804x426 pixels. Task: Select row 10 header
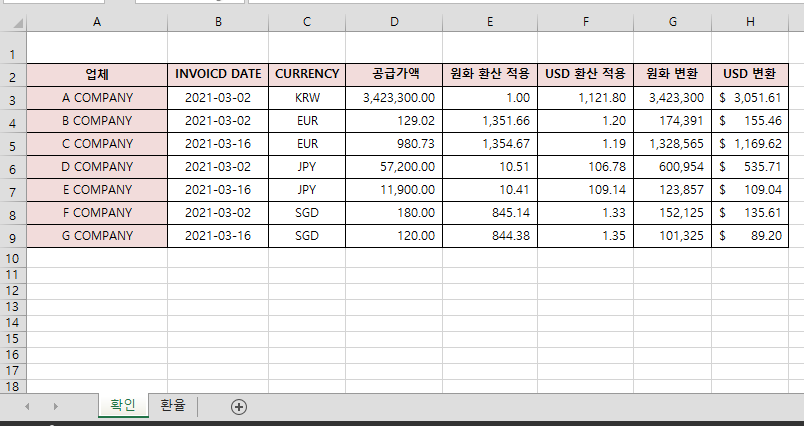coord(13,258)
